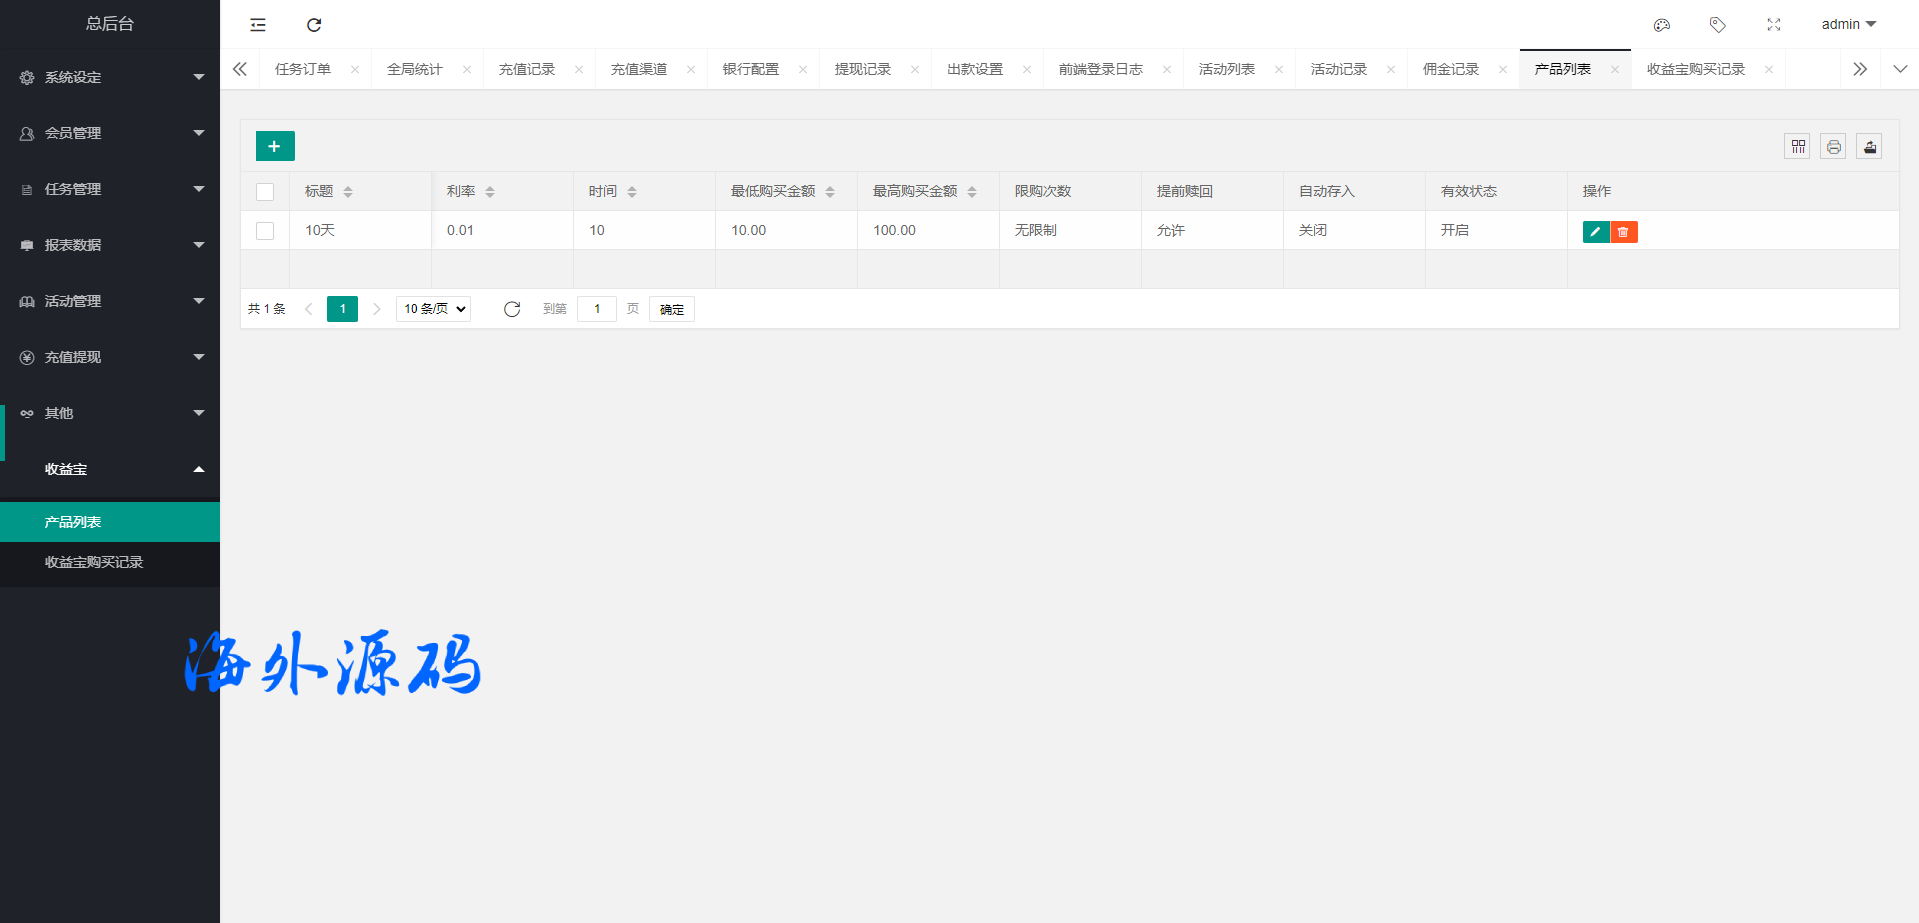The image size is (1919, 923).
Task: Collapse the sidebar with the menu toggle icon
Action: click(258, 25)
